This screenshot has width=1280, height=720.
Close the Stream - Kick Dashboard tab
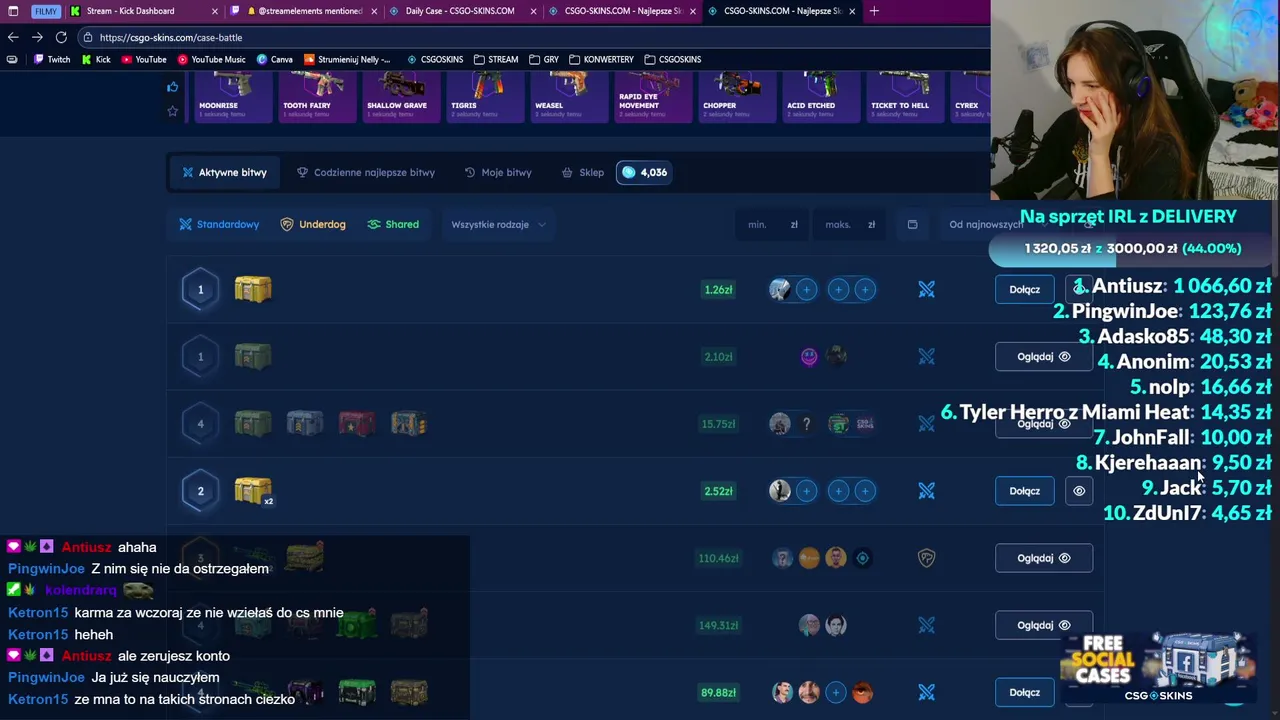click(x=215, y=11)
